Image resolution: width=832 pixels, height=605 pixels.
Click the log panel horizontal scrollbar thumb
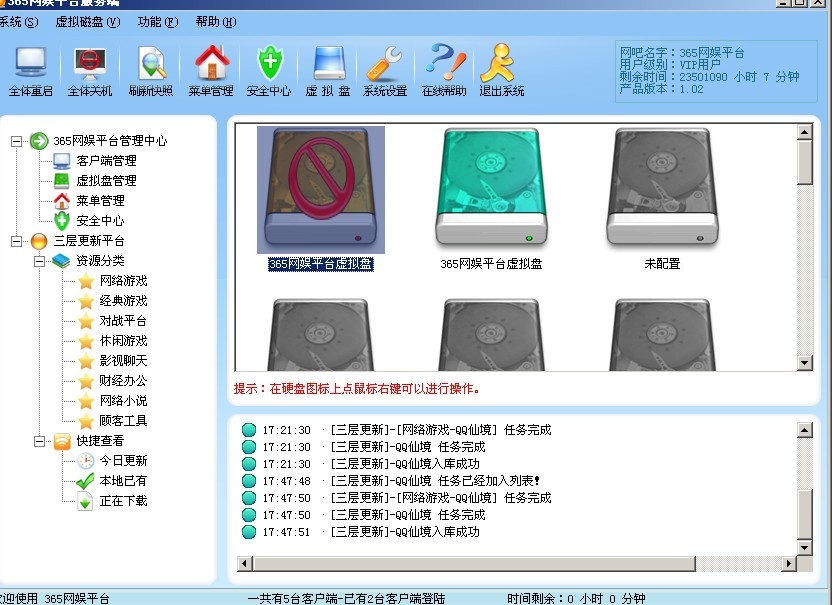[474, 564]
